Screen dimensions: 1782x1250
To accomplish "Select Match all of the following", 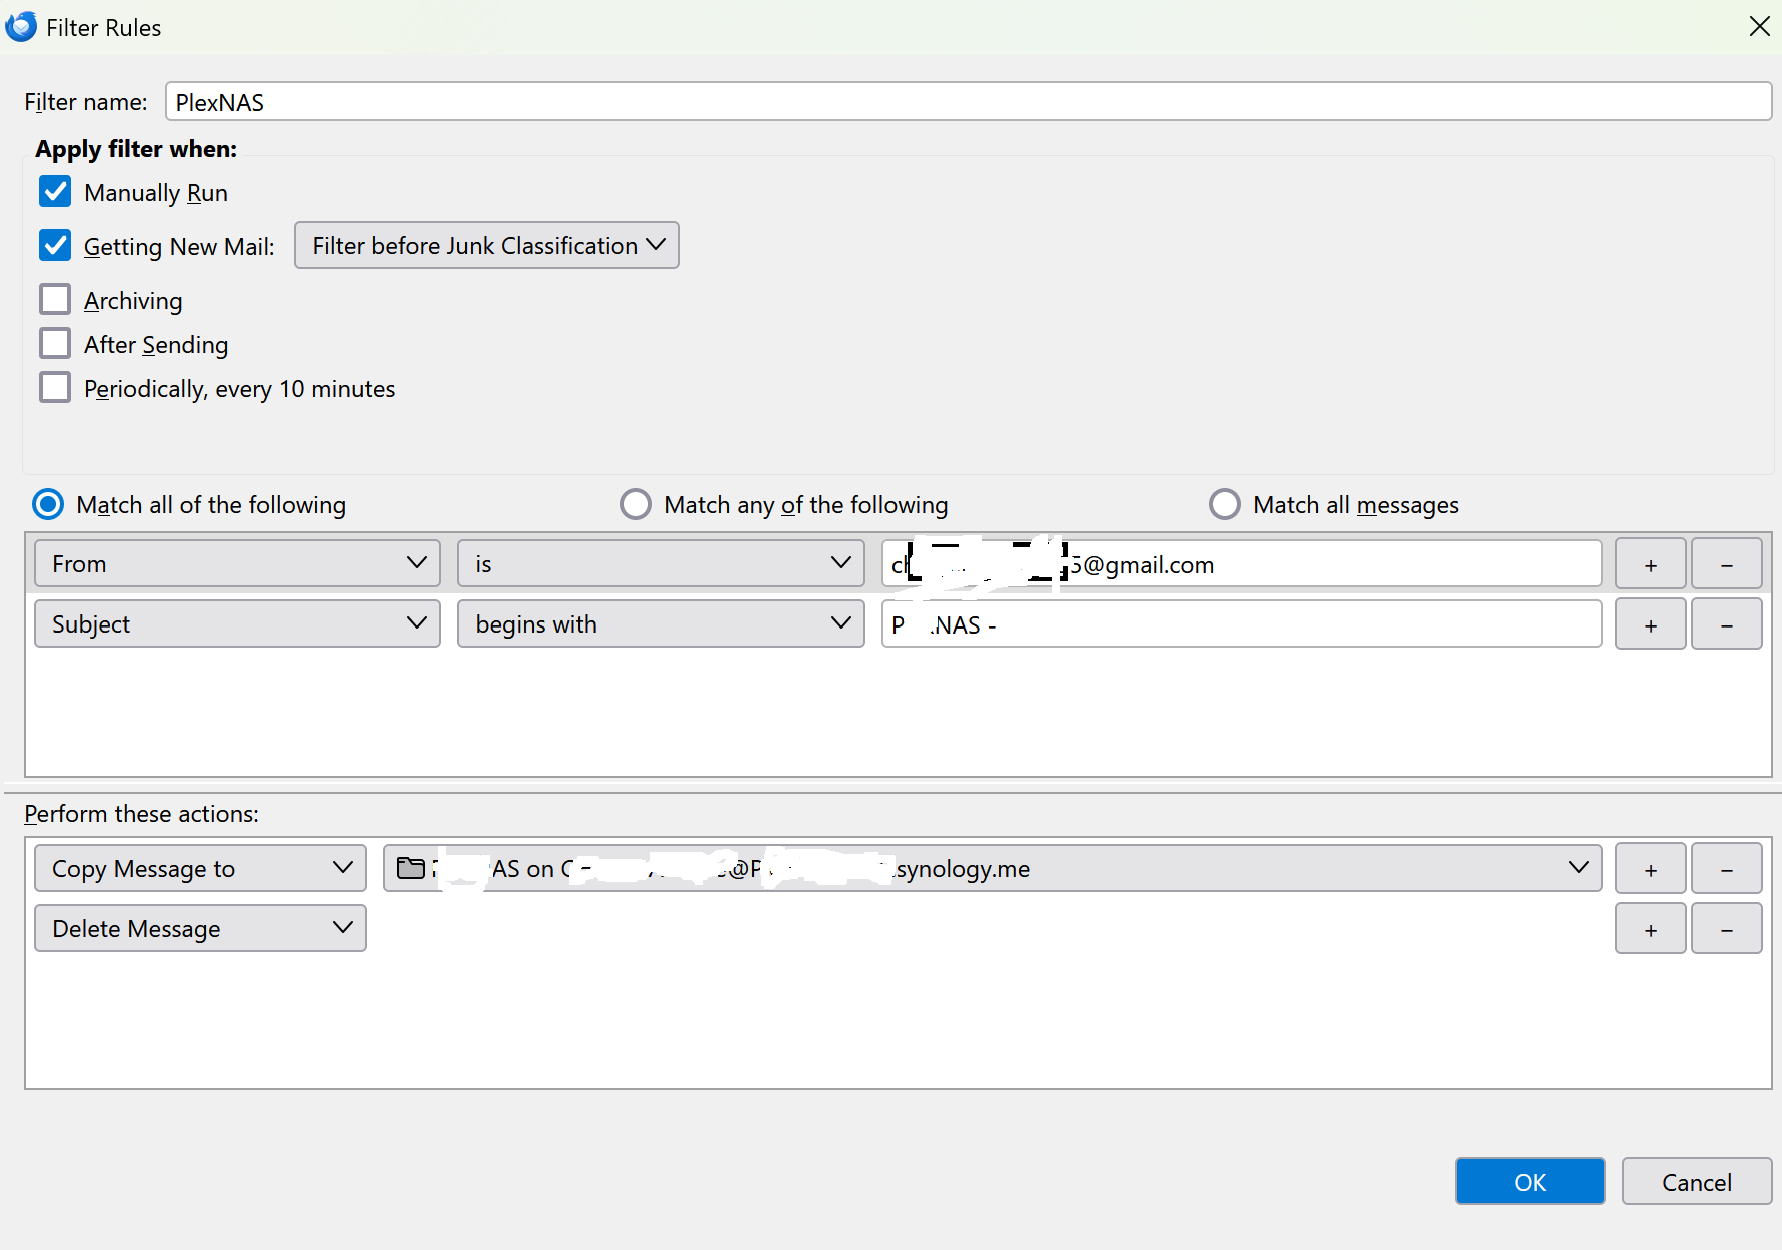I will (48, 504).
